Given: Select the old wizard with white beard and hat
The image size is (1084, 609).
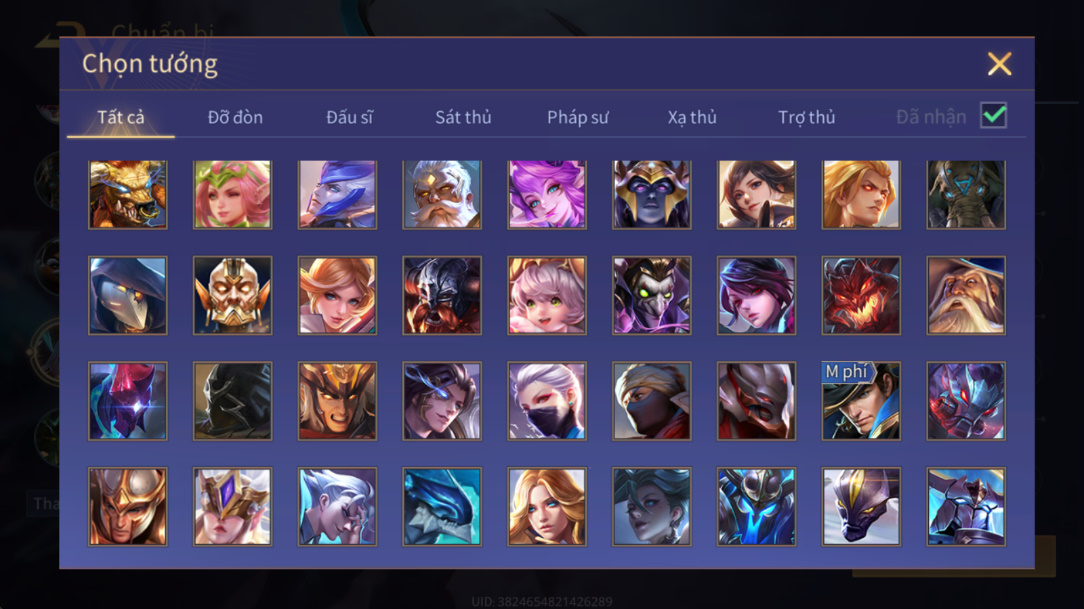Looking at the screenshot, I should 966,296.
